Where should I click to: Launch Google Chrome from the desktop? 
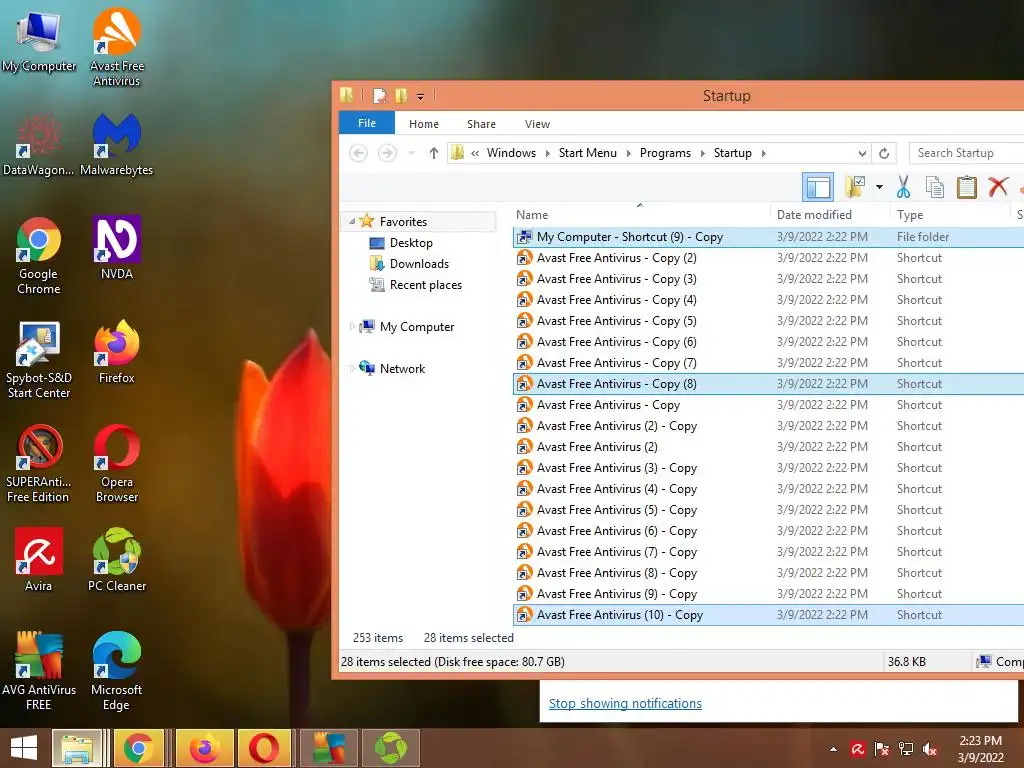coord(39,255)
